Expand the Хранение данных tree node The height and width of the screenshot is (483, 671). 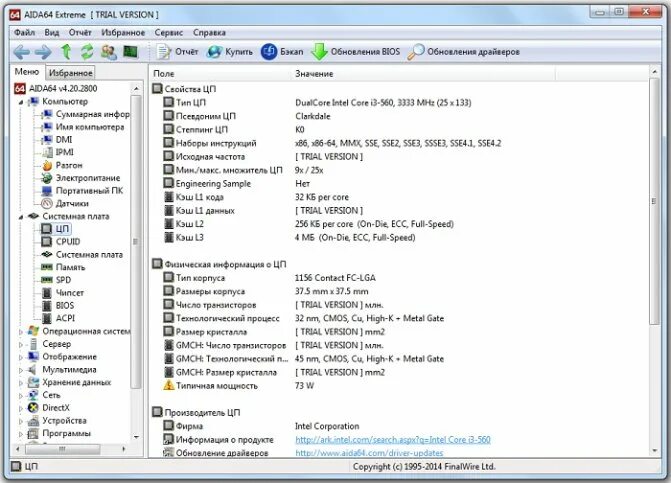21,383
